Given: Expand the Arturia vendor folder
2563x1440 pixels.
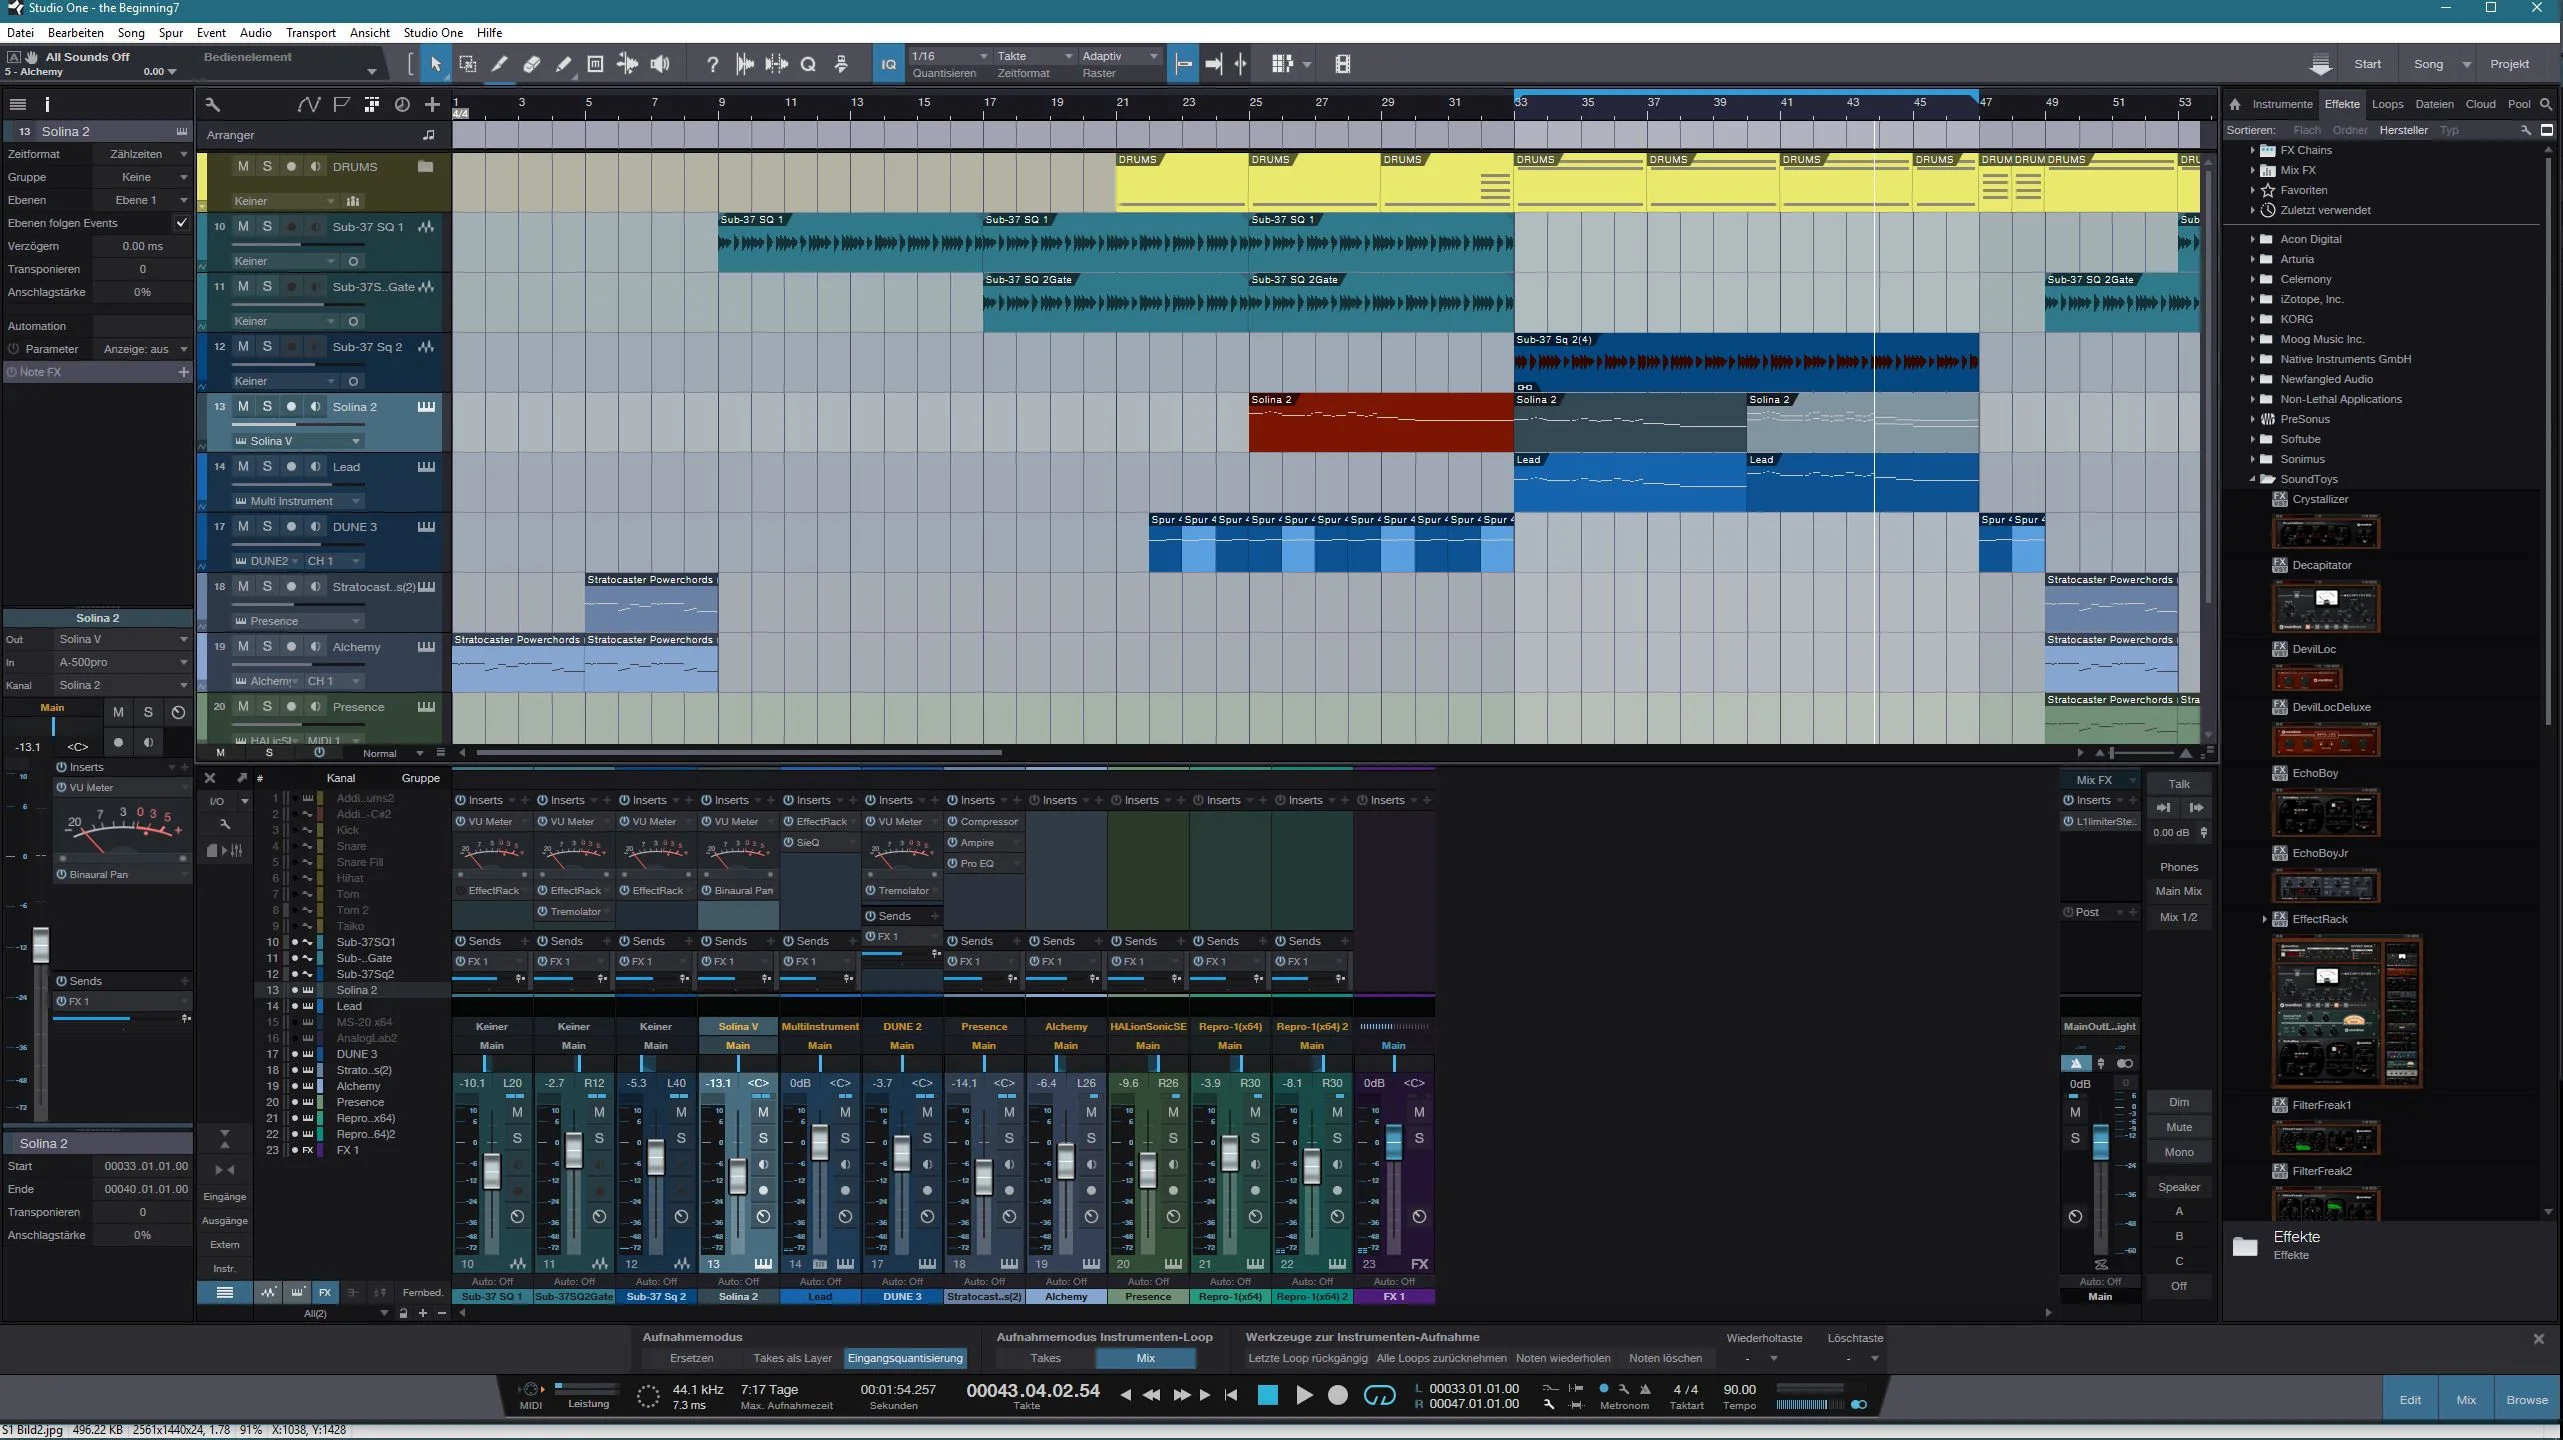Looking at the screenshot, I should (x=2252, y=259).
